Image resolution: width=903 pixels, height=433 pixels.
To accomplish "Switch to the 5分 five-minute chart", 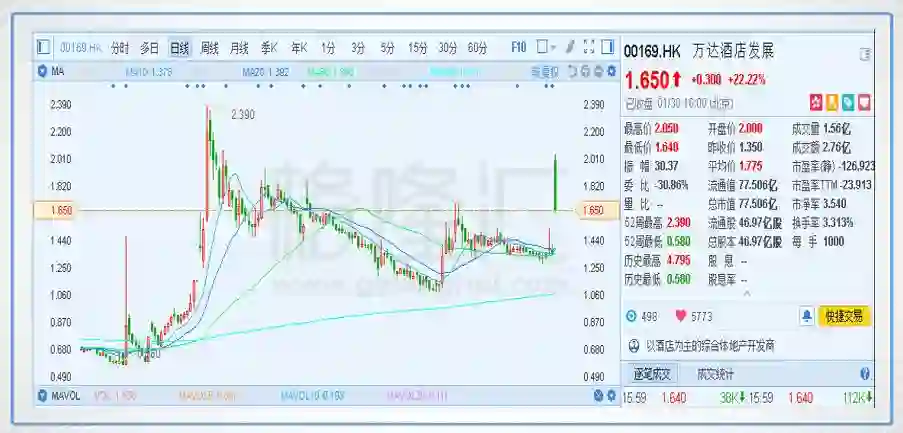I will click(x=388, y=48).
